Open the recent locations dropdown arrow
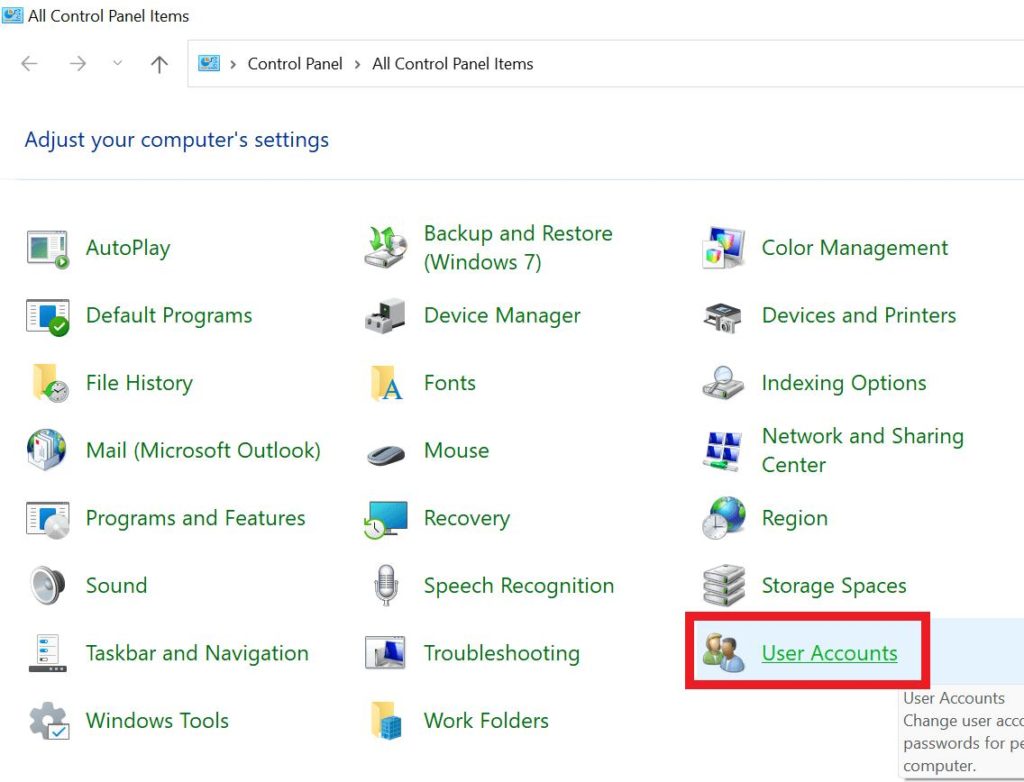 [118, 64]
